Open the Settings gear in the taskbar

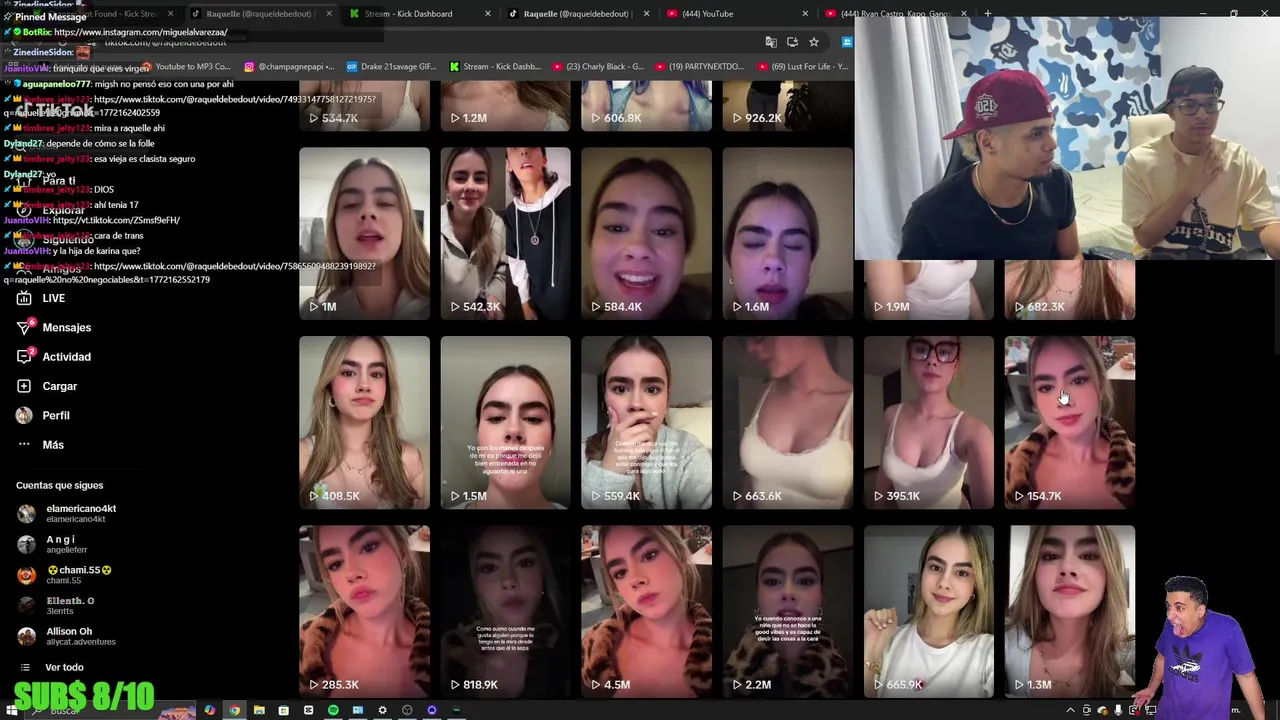(x=382, y=710)
